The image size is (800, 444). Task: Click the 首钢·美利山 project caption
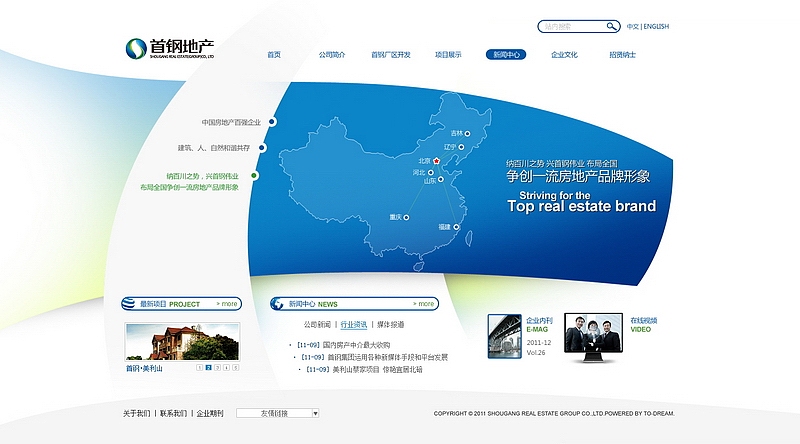(144, 368)
